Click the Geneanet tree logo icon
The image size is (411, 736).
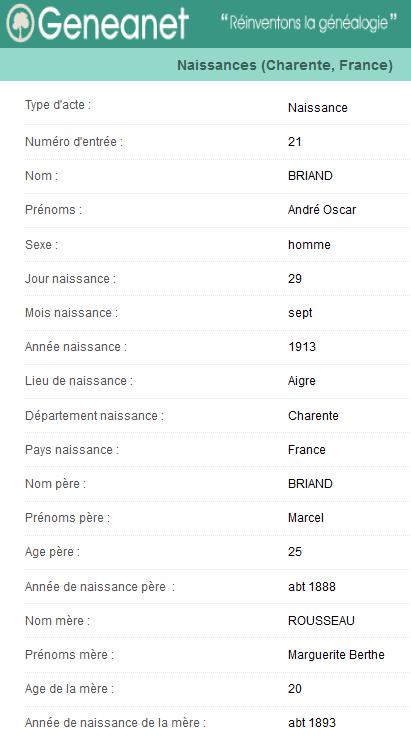(21, 23)
